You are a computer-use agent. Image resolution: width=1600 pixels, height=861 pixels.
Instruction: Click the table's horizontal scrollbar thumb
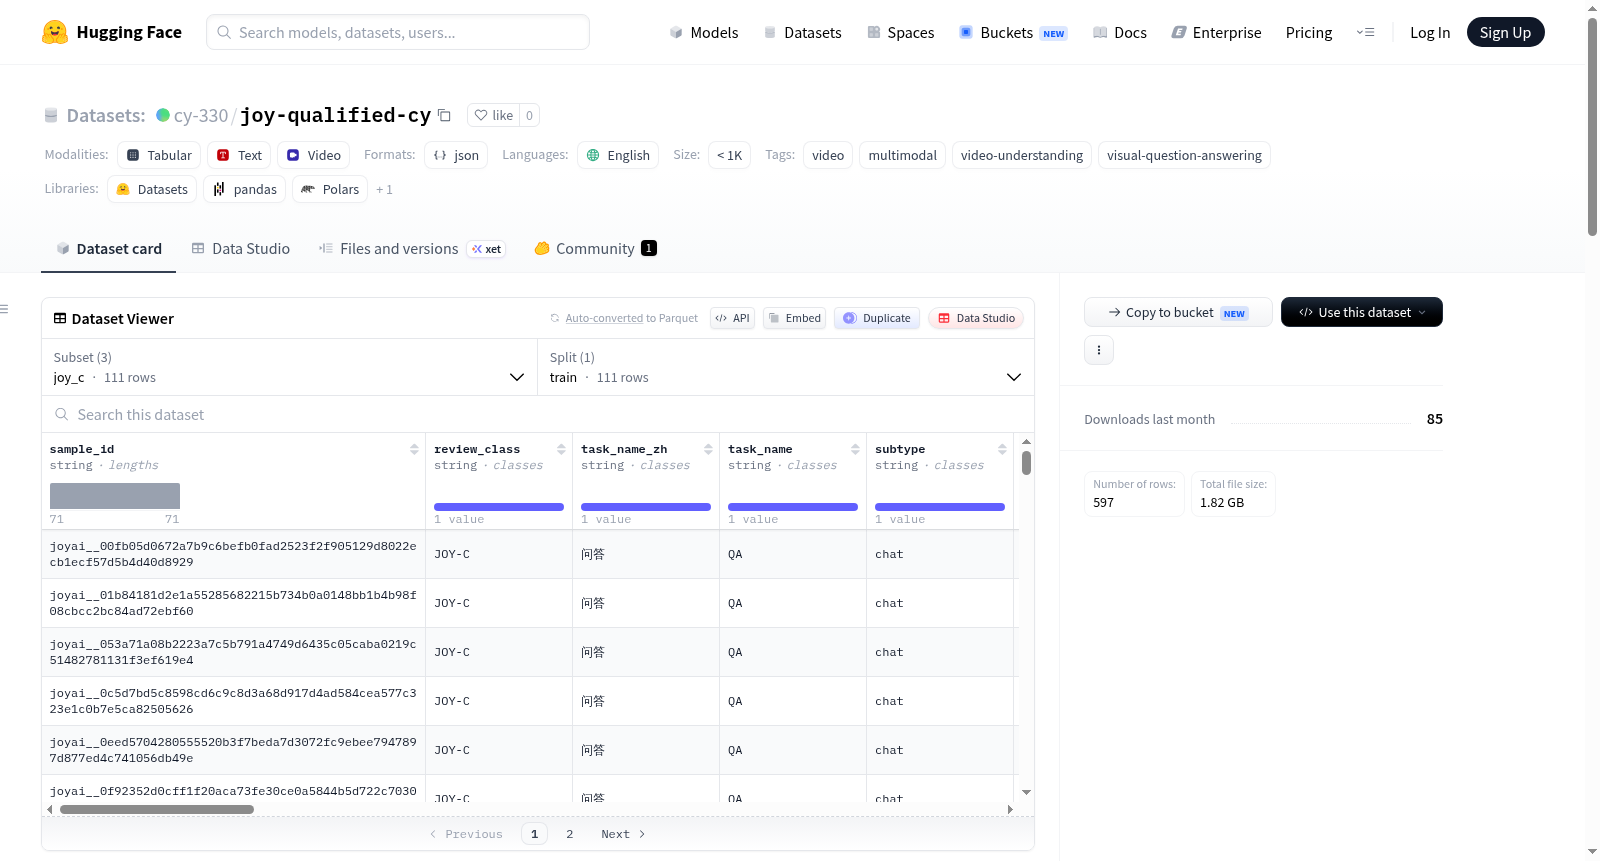click(x=157, y=809)
